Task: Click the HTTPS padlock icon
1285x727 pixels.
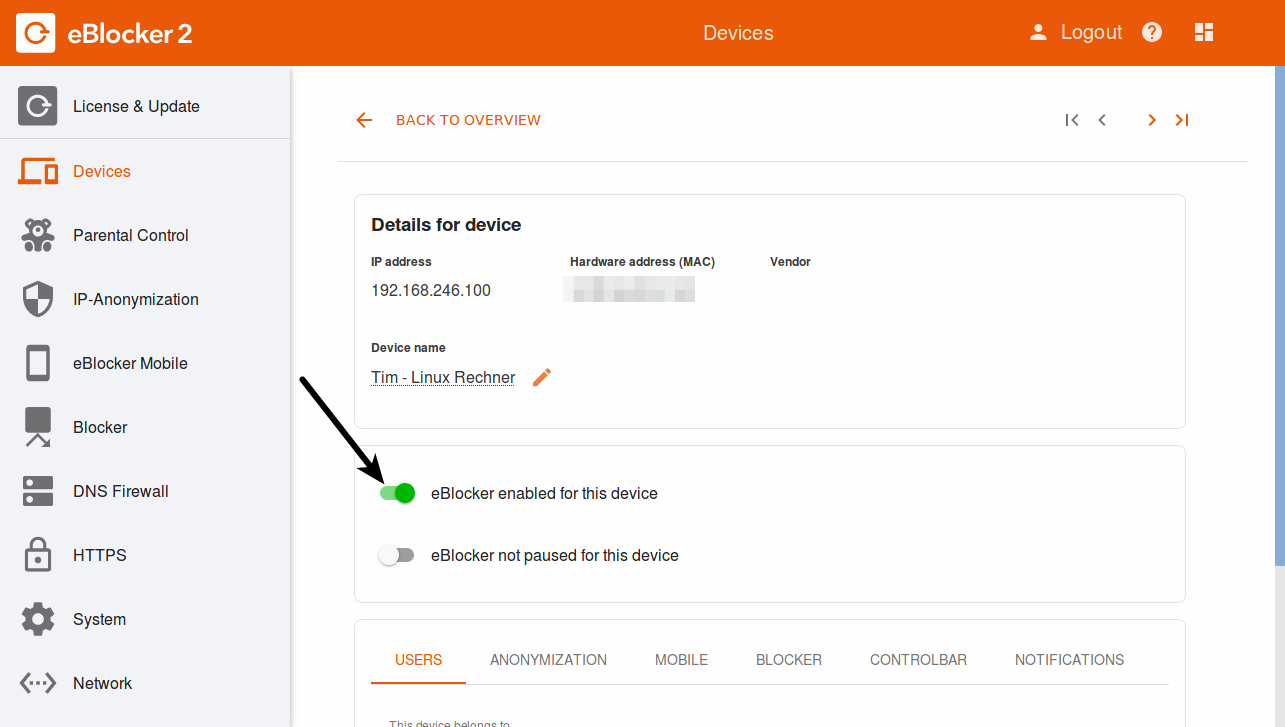Action: 38,555
